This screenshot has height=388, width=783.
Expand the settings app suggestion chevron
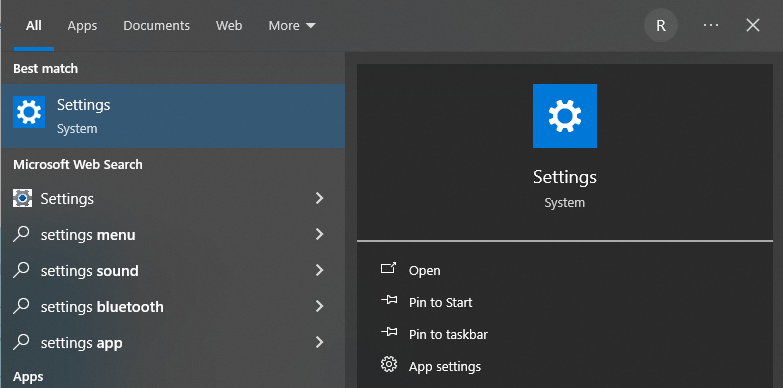(x=320, y=342)
